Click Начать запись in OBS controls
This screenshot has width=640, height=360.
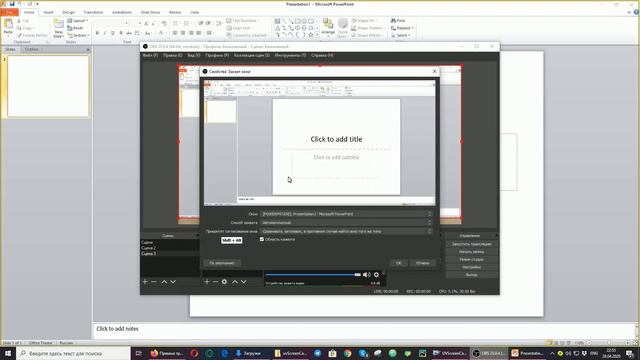point(471,252)
